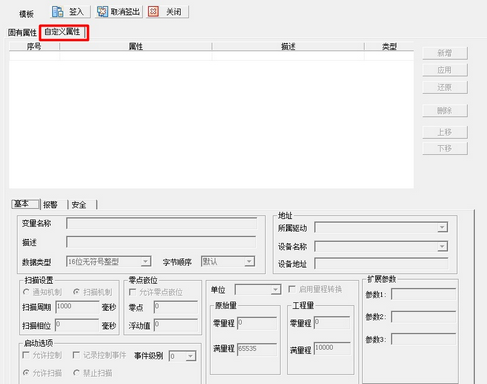This screenshot has width=487, height=384.
Task: Click 原始量 满量程 input field
Action: [x=257, y=349]
